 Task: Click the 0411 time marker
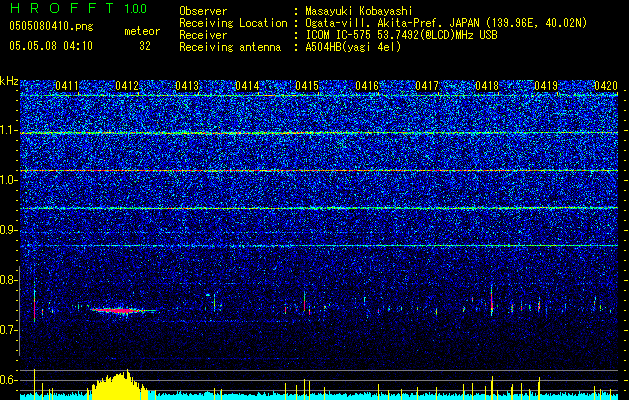(x=67, y=86)
